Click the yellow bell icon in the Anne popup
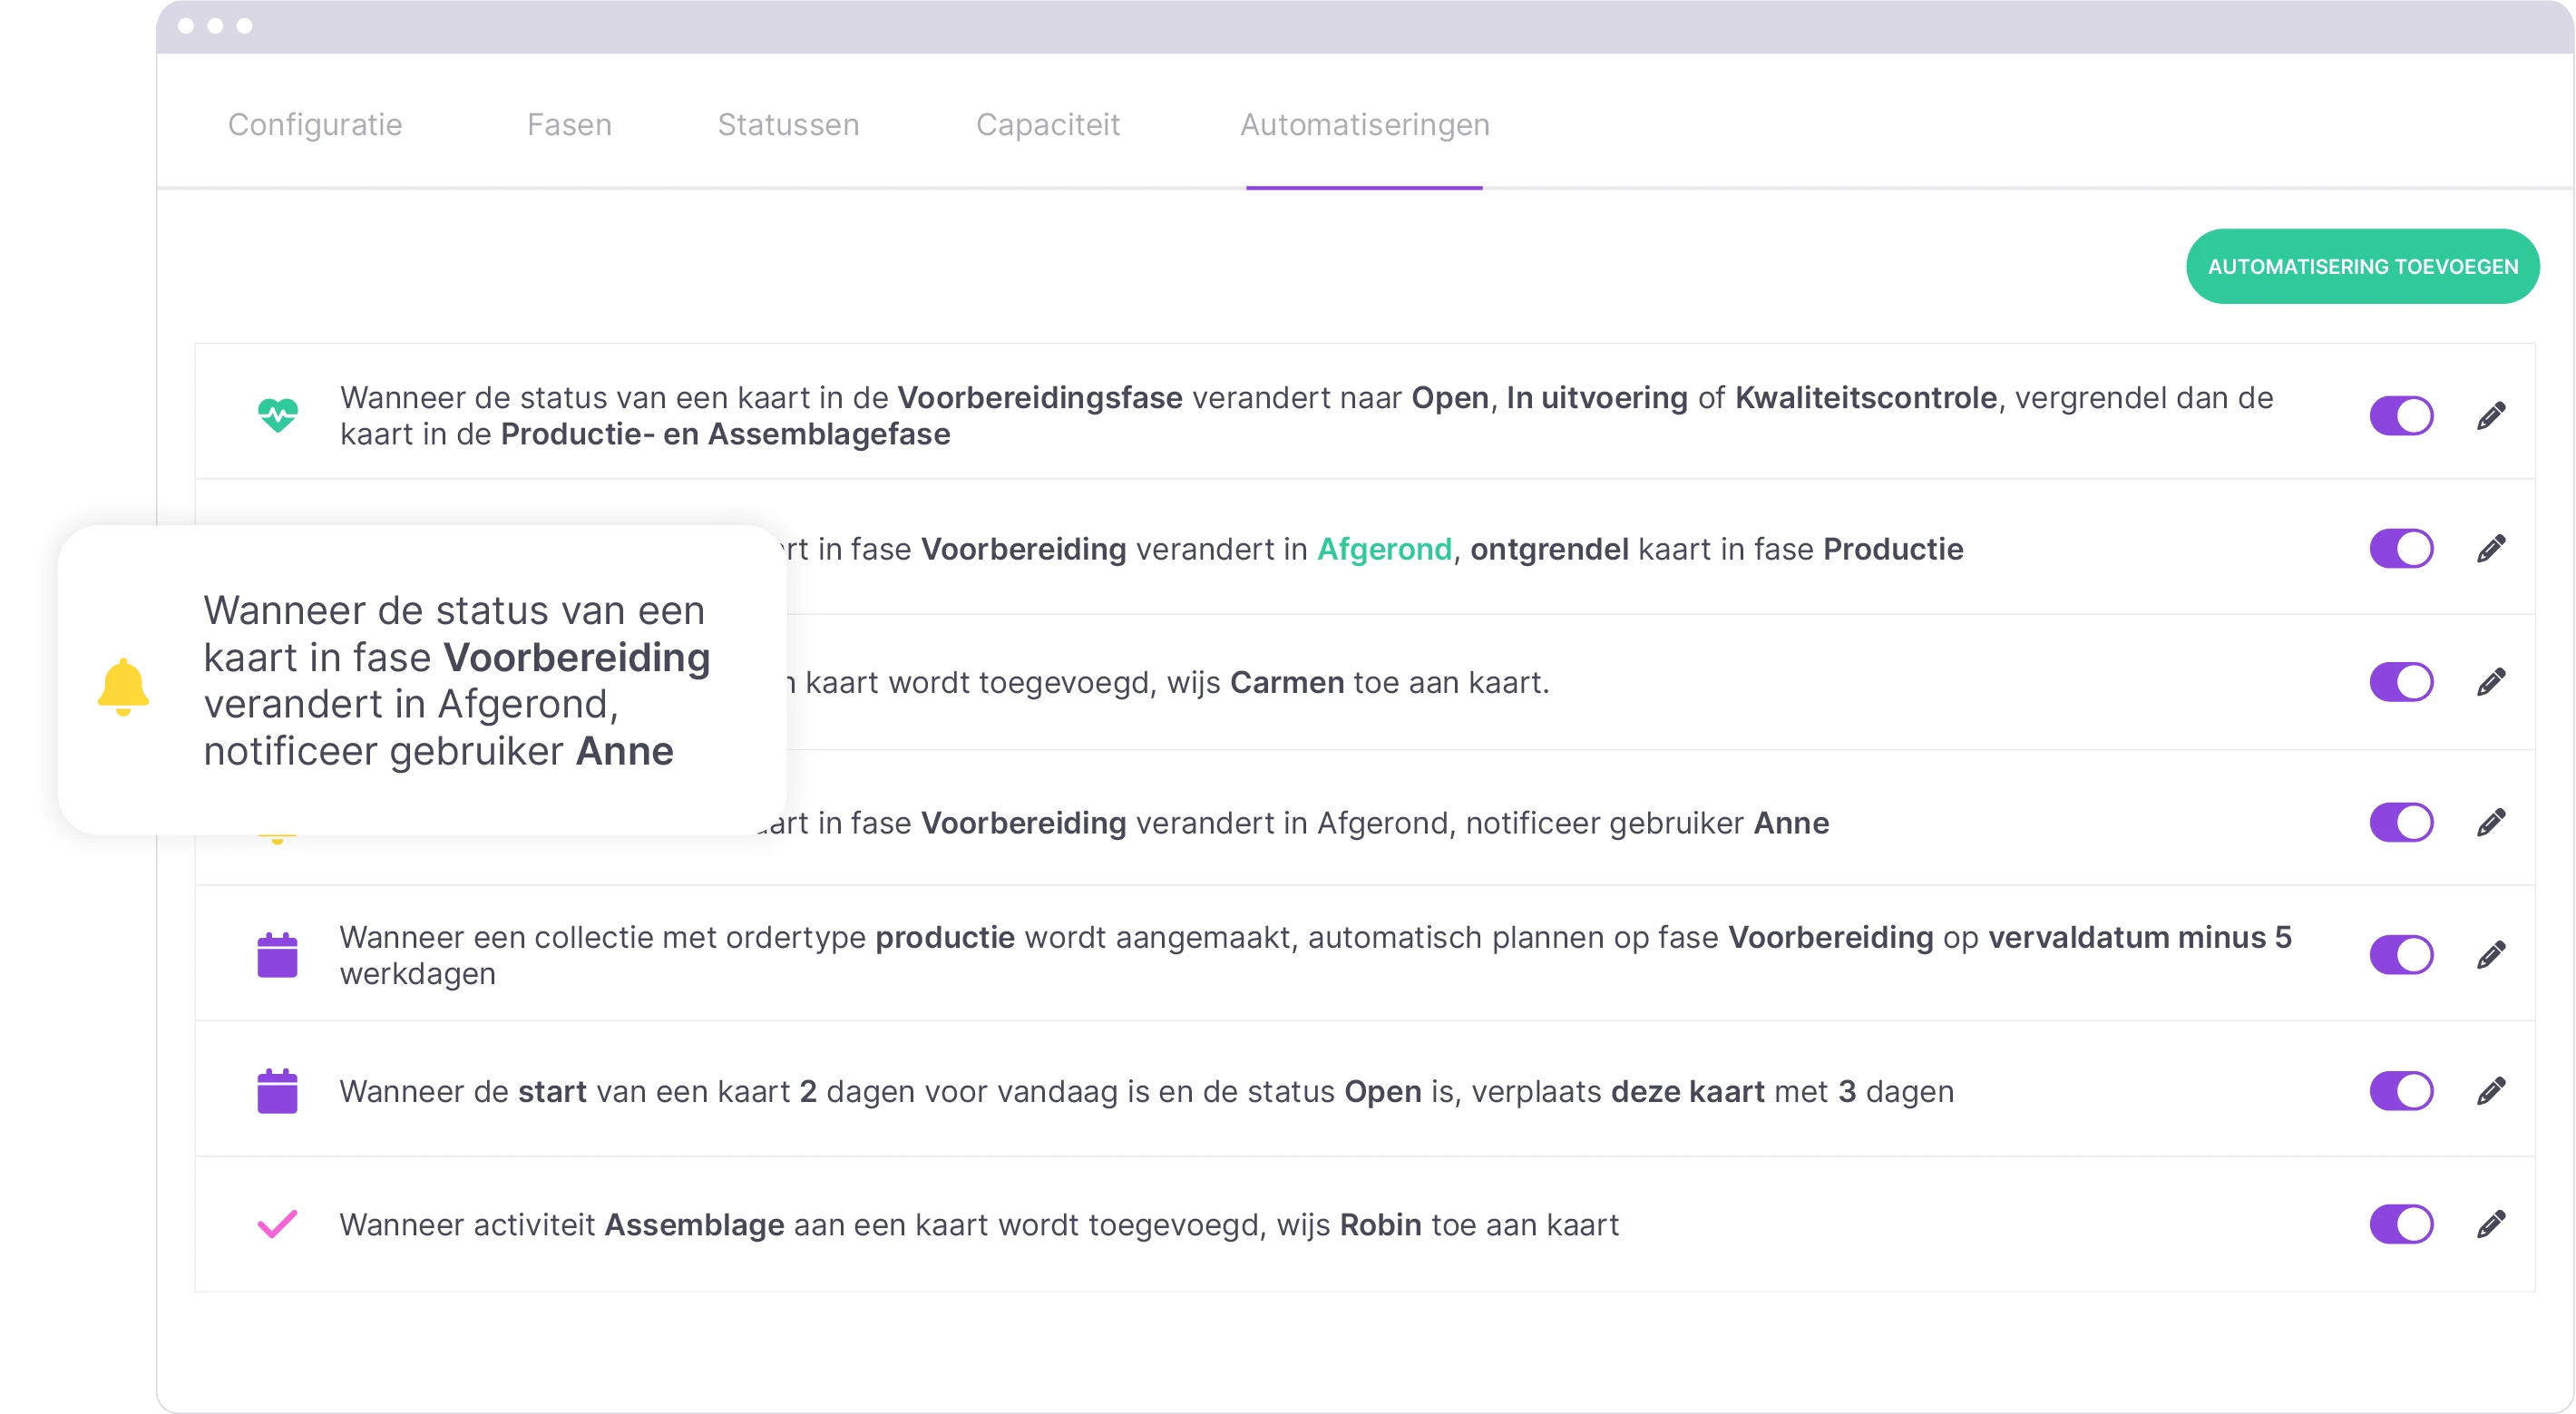The image size is (2576, 1414). click(x=123, y=687)
